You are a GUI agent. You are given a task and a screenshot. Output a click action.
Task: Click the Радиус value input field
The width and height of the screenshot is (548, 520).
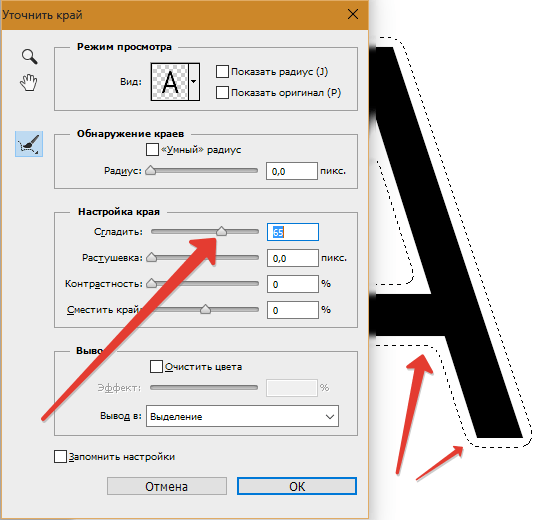[292, 171]
